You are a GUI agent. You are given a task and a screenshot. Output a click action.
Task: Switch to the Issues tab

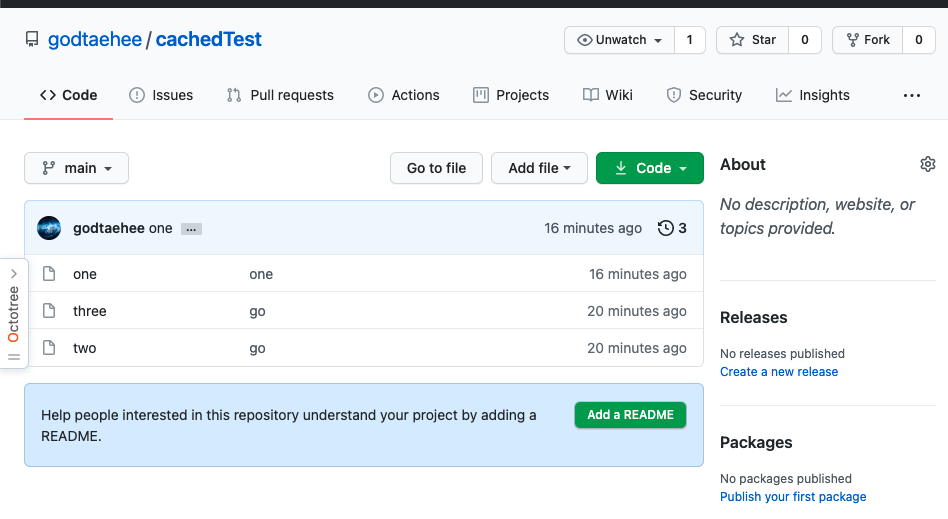coord(161,95)
